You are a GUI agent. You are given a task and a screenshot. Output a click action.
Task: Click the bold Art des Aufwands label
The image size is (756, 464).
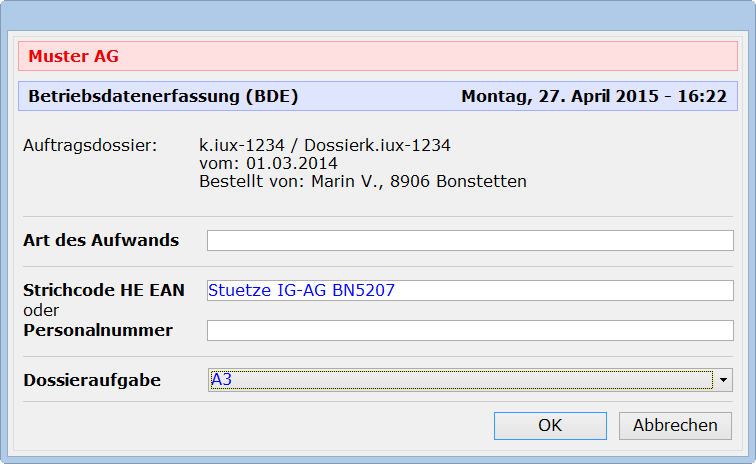[x=101, y=240]
